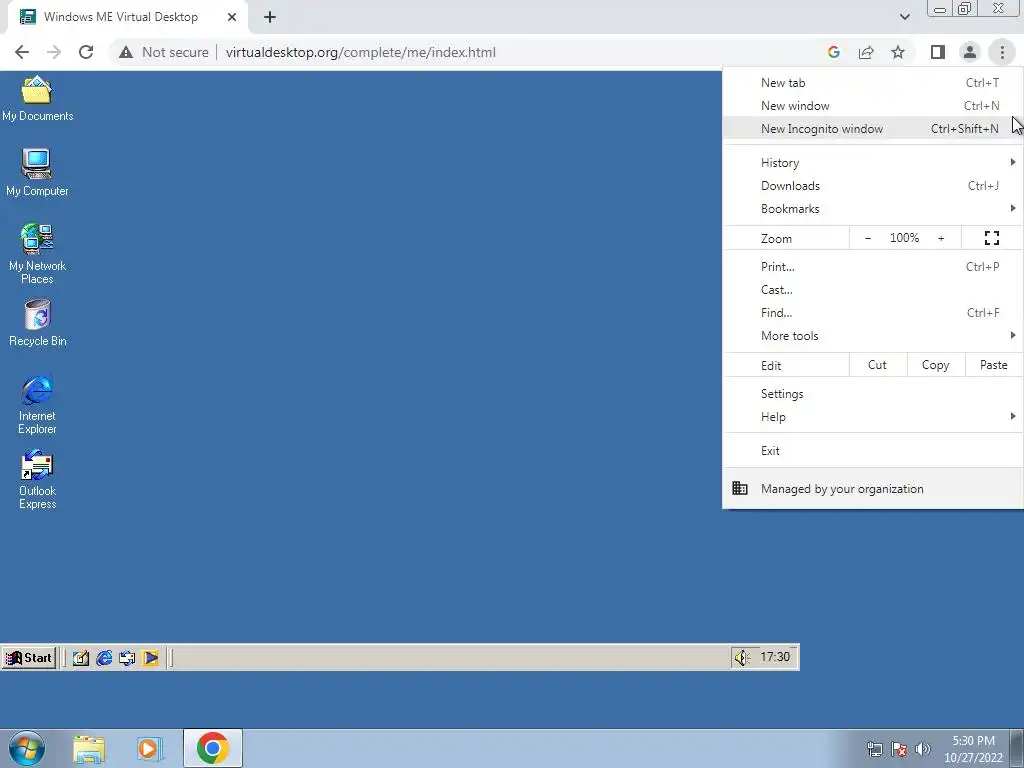The width and height of the screenshot is (1024, 768).
Task: Choose Find... from the menu
Action: [x=872, y=313]
